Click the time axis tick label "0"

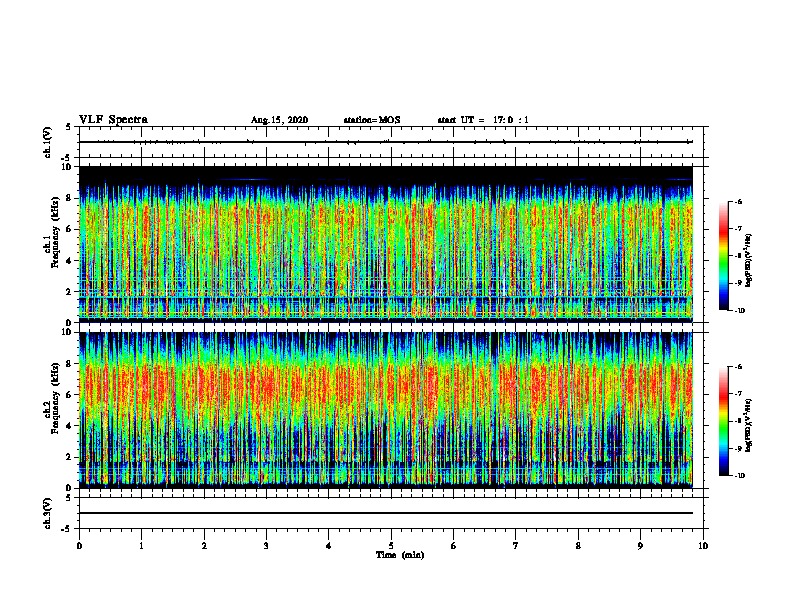click(x=79, y=546)
